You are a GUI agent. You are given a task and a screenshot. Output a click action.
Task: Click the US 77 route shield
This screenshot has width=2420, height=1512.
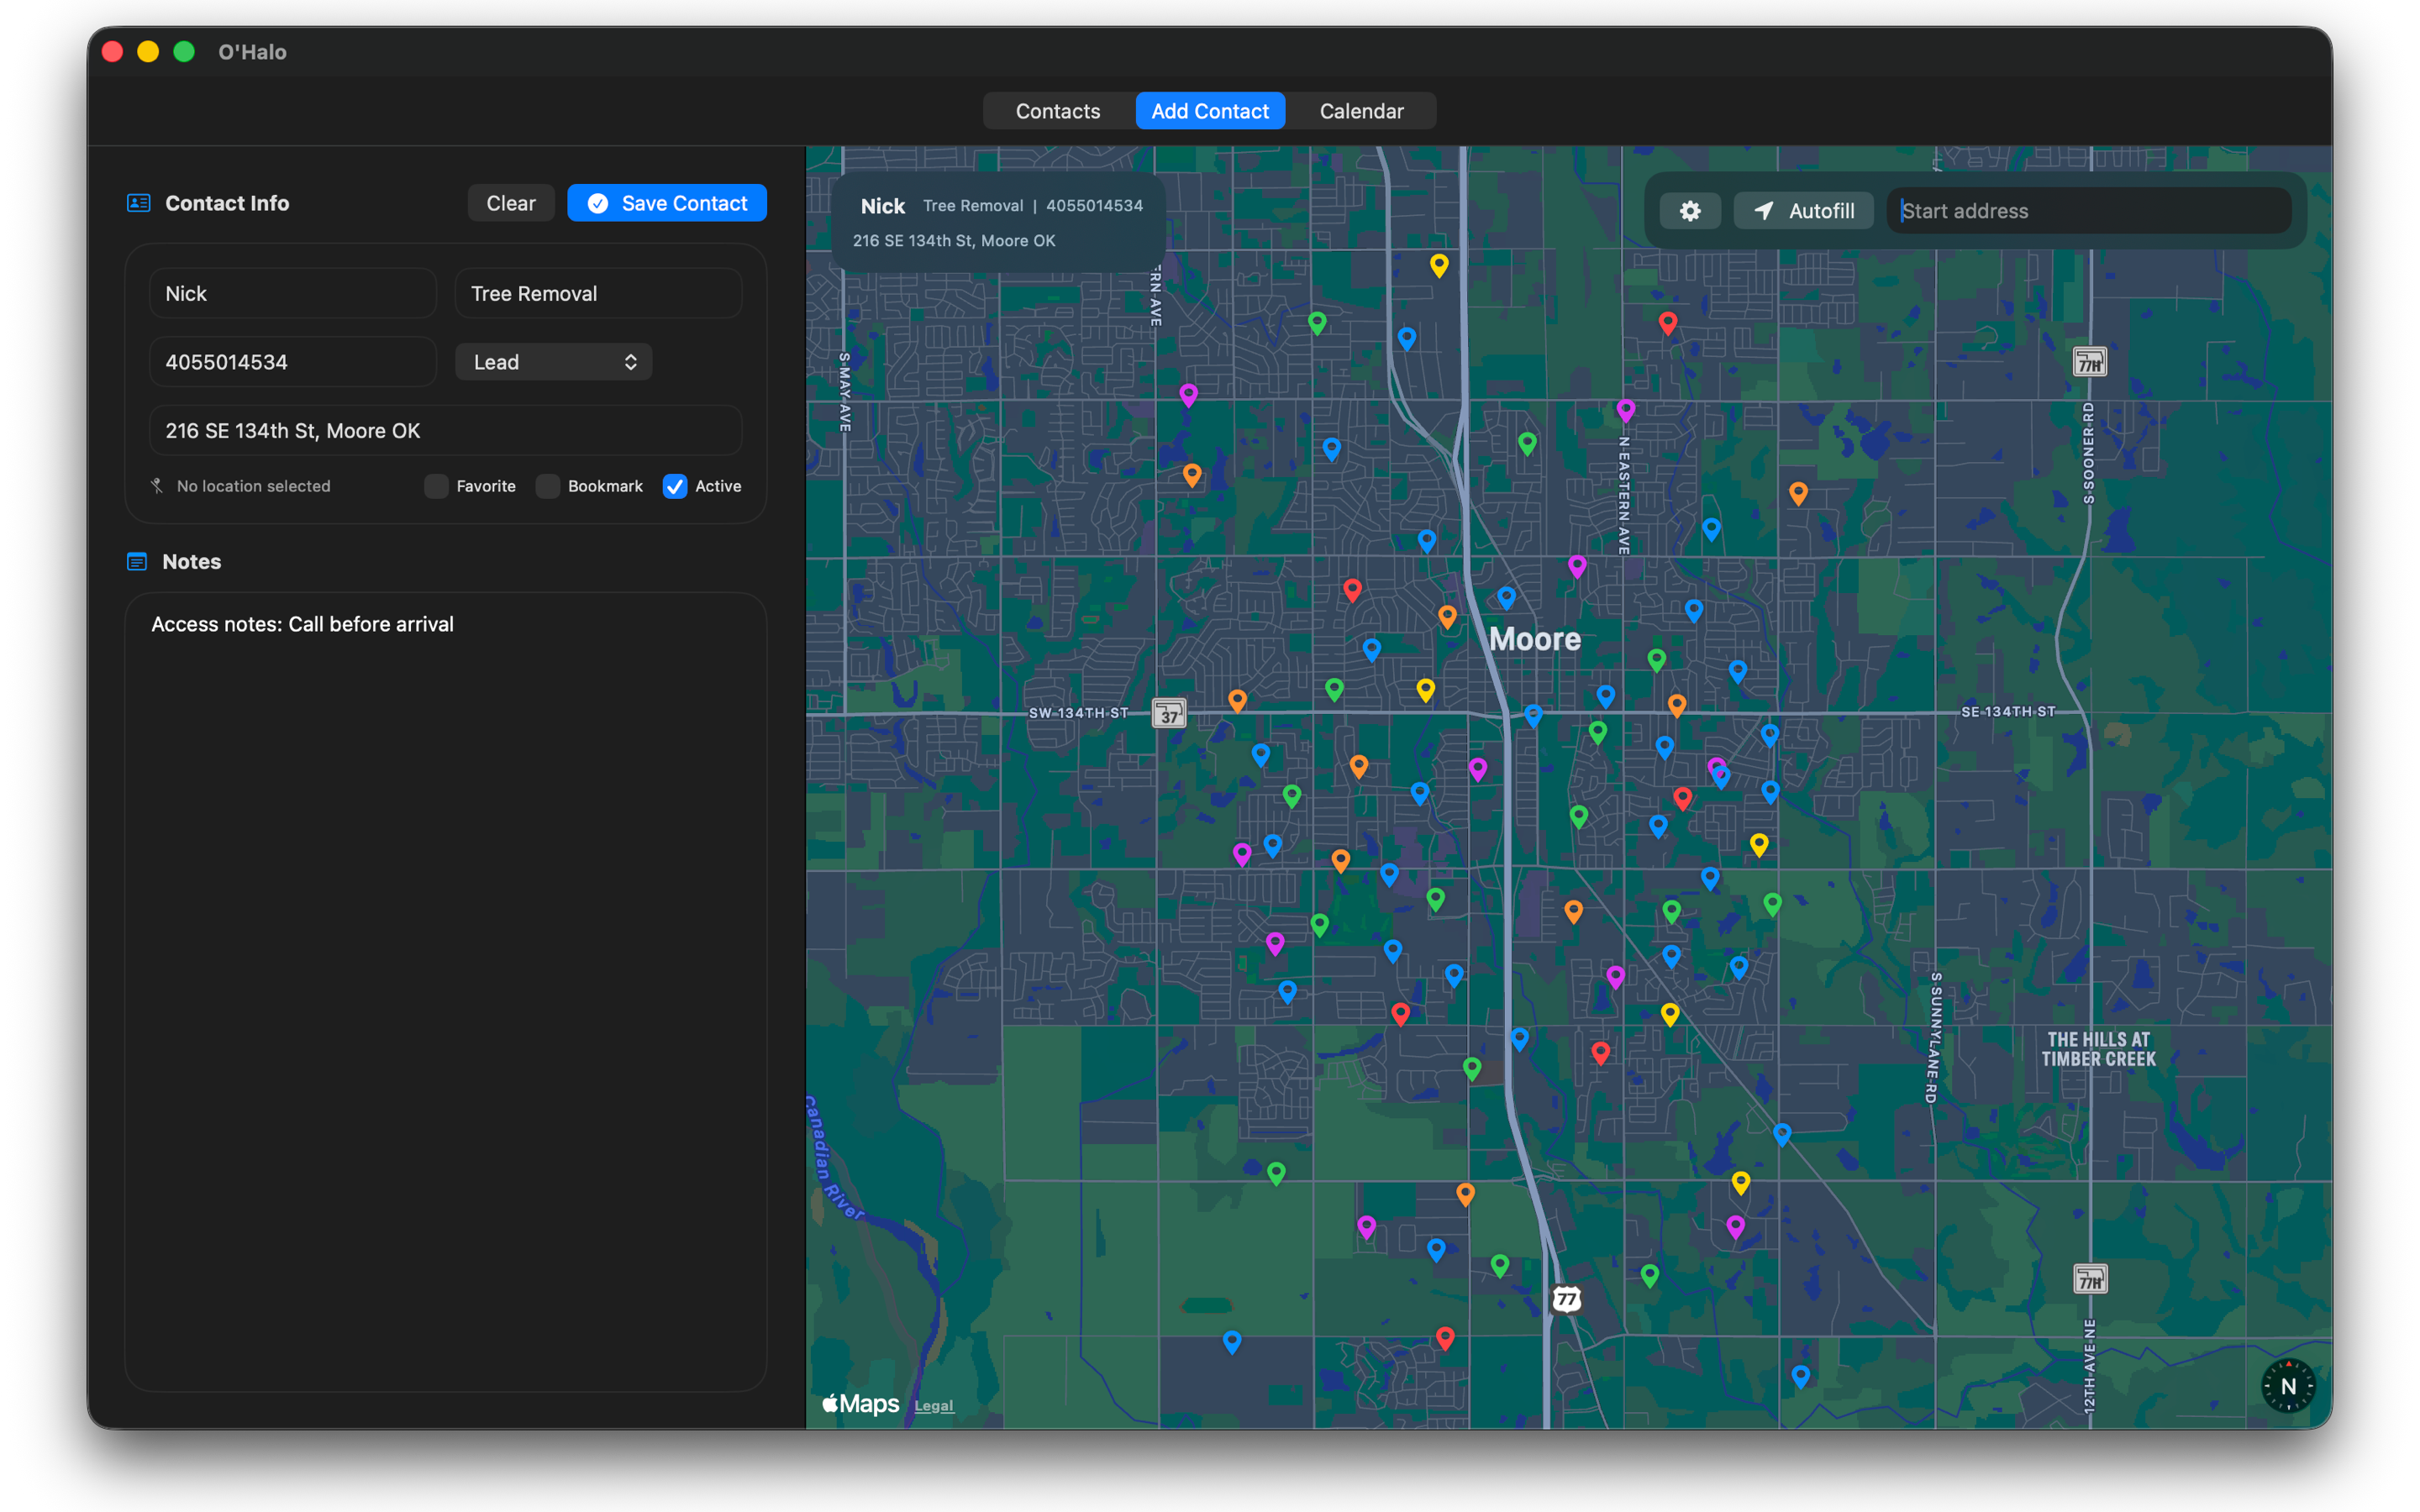pos(1566,1299)
